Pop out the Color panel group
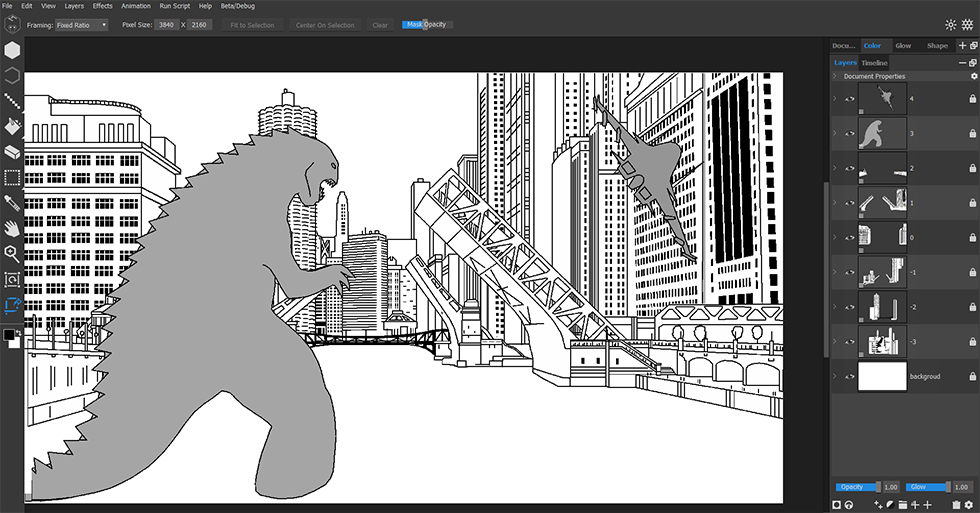980x513 pixels. point(974,46)
